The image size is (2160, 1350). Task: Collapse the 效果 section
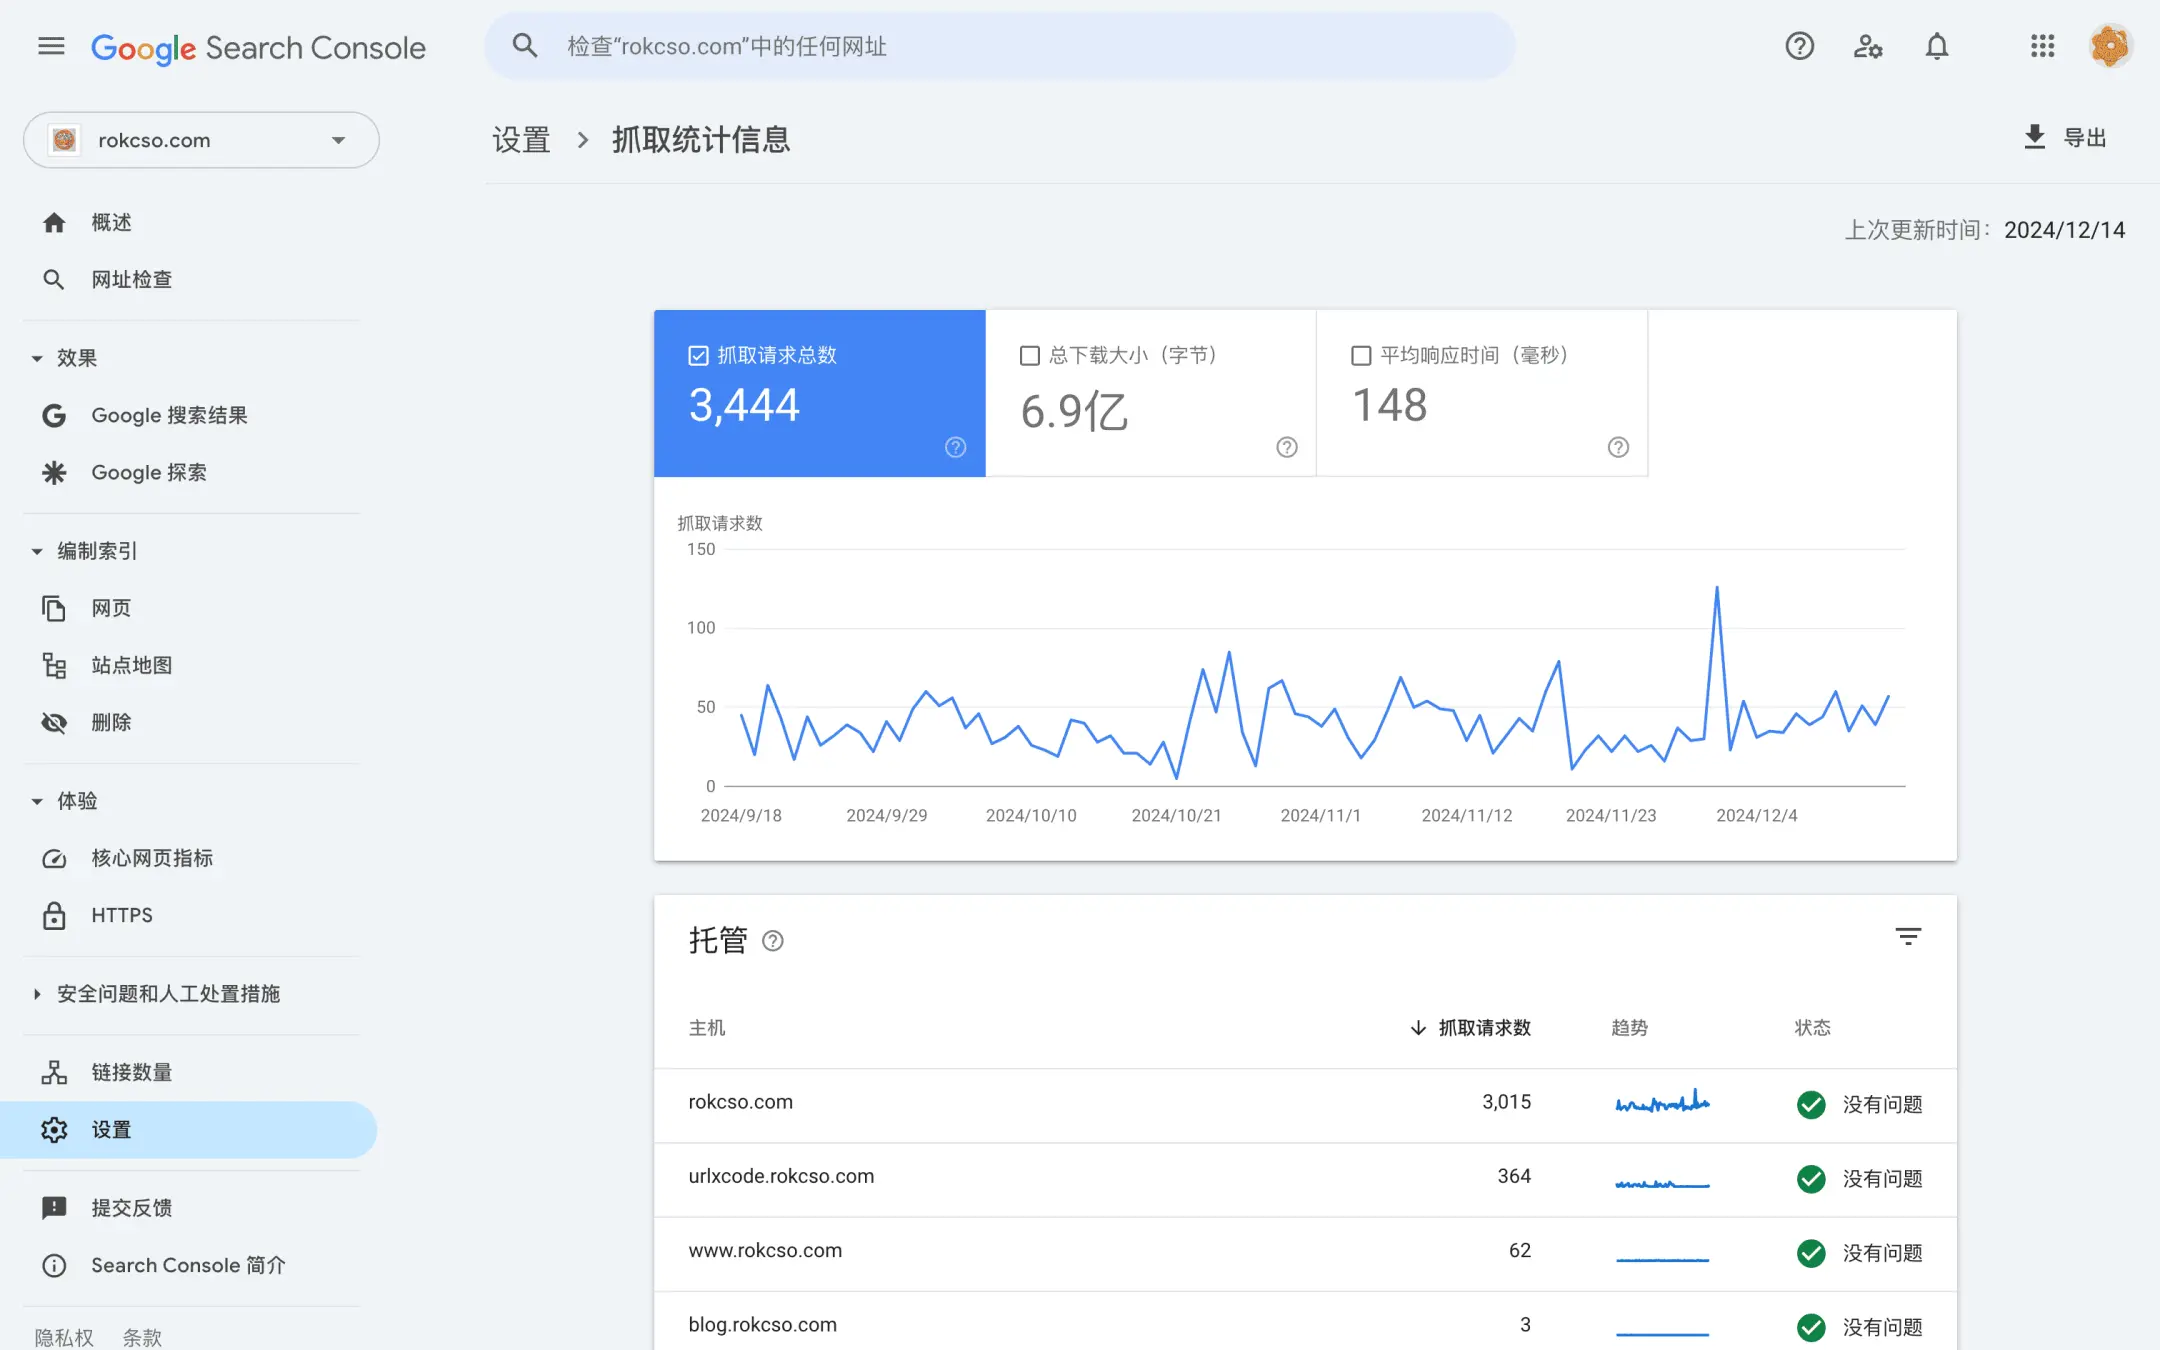pos(37,358)
